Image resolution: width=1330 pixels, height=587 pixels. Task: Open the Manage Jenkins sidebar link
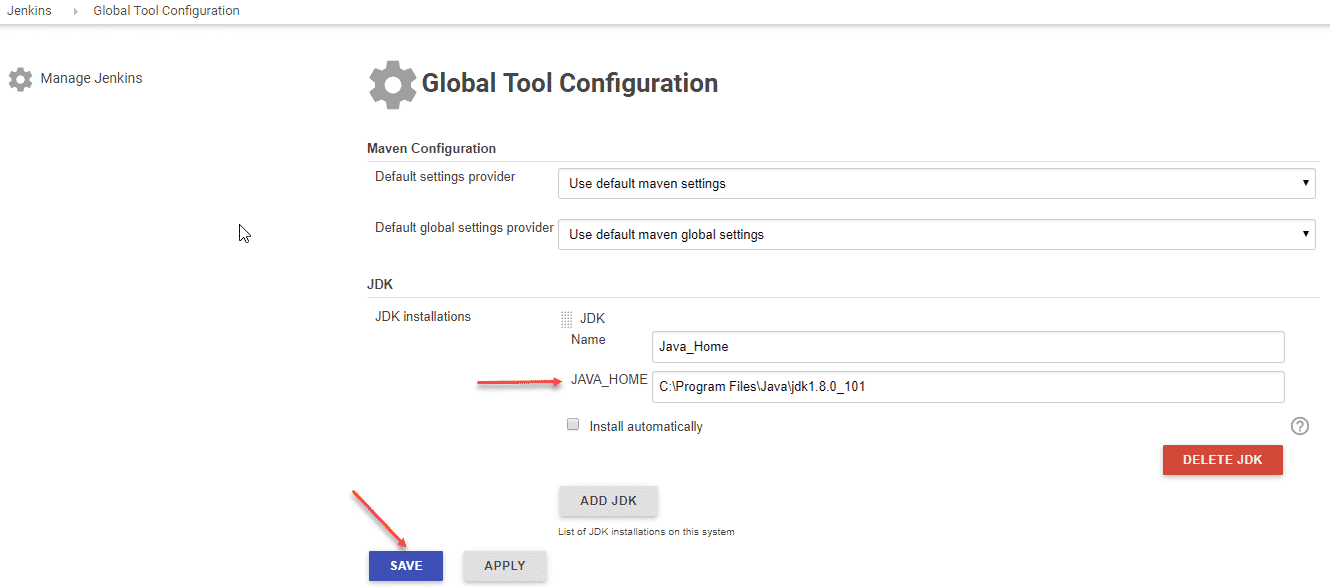91,78
